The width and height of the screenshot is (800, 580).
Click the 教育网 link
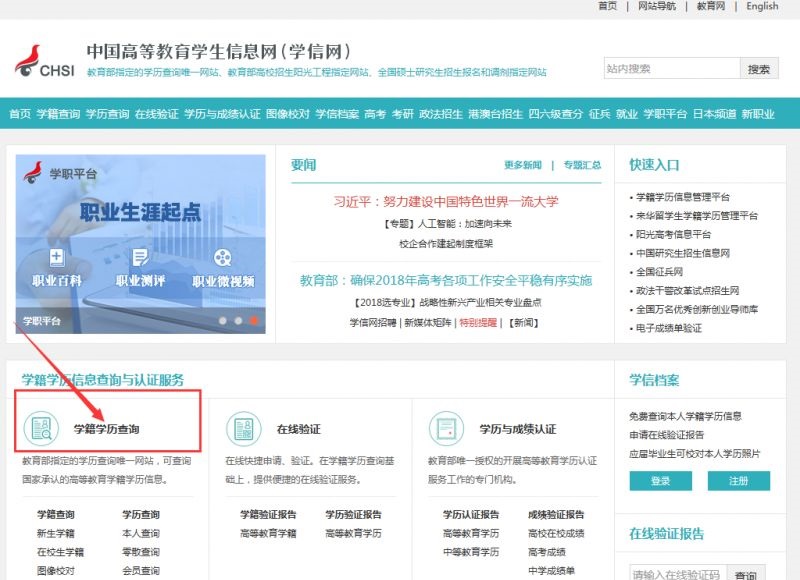coord(711,6)
